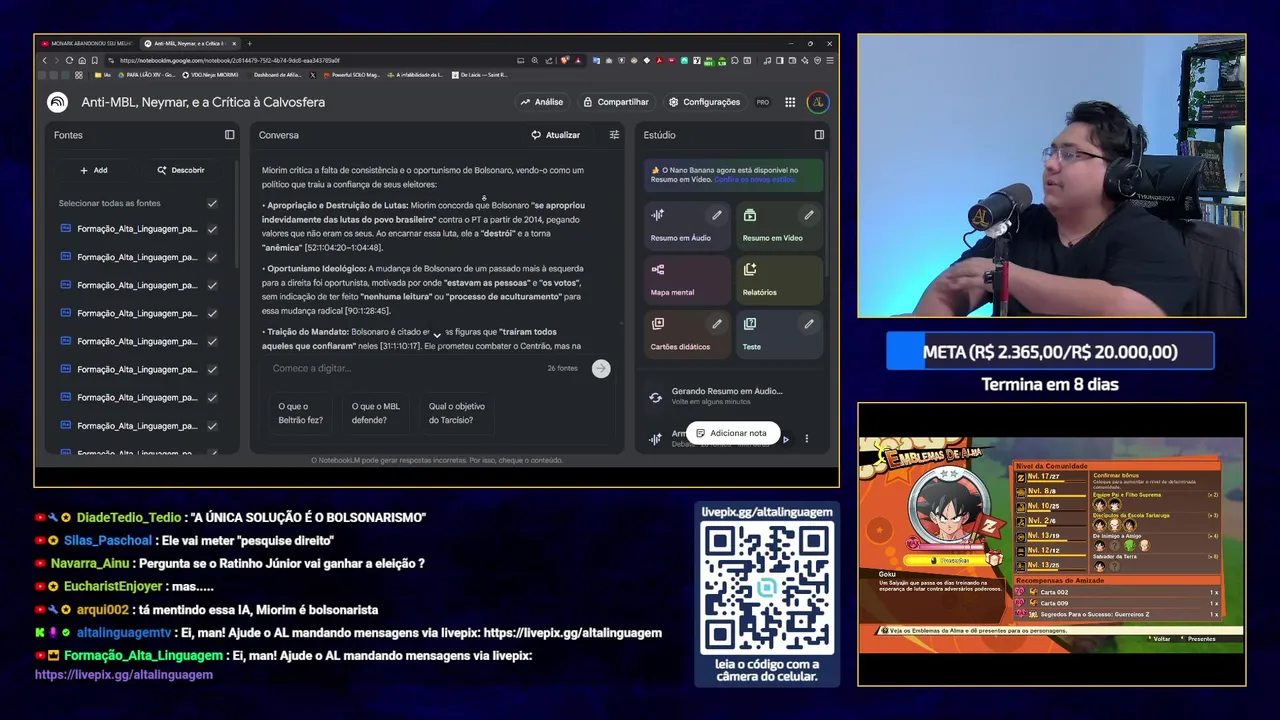1280x720 pixels.
Task: Open VDO.Ninja MIORIM3 bookmark
Action: (x=210, y=75)
